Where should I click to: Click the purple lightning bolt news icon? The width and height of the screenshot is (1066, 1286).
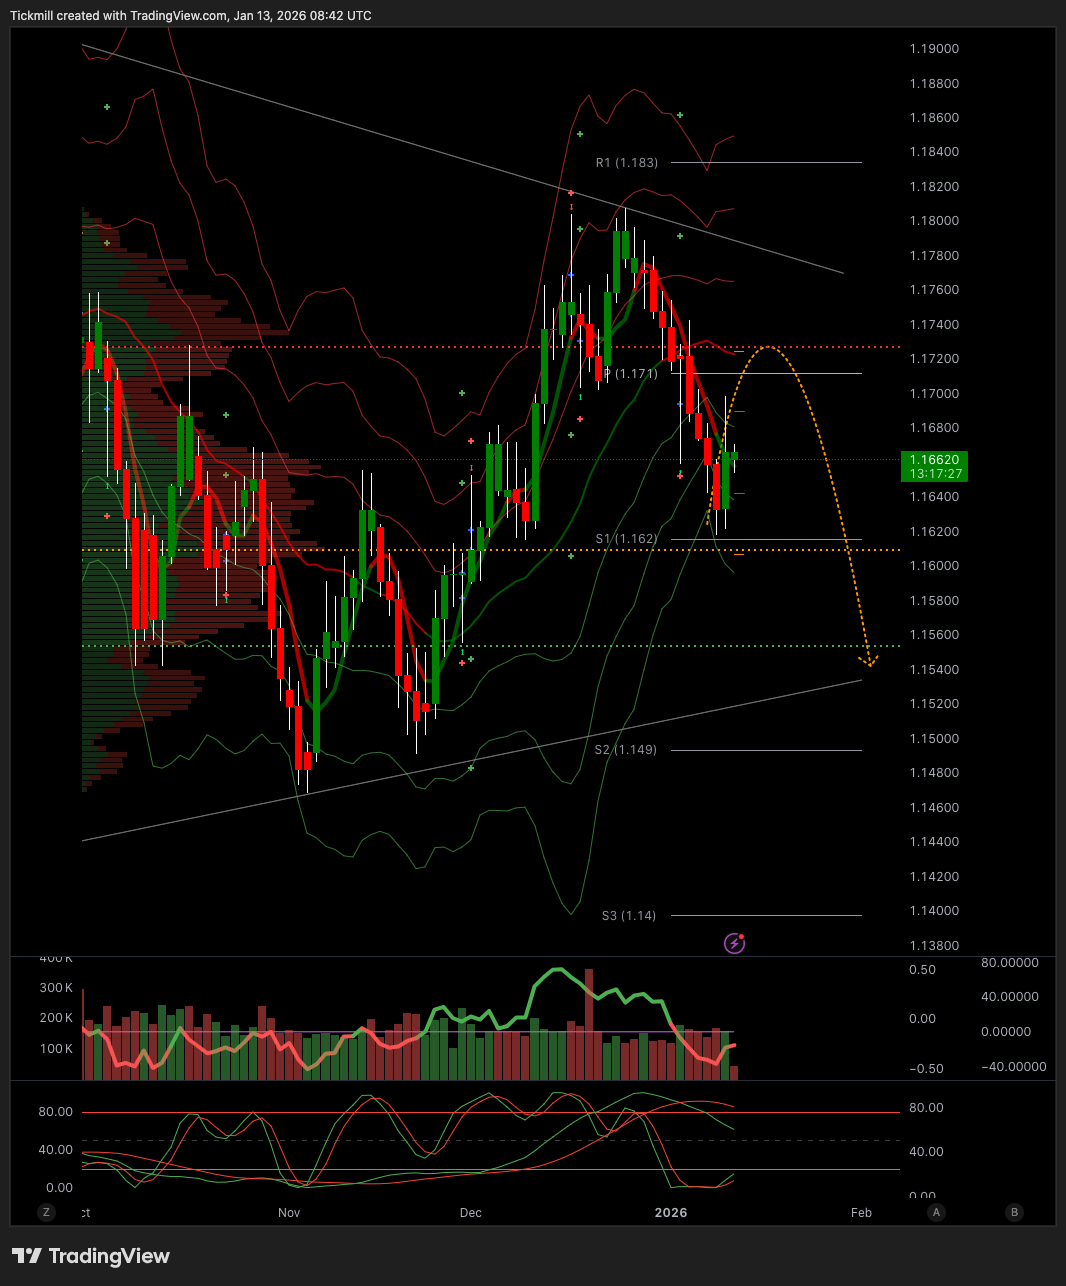coord(734,943)
